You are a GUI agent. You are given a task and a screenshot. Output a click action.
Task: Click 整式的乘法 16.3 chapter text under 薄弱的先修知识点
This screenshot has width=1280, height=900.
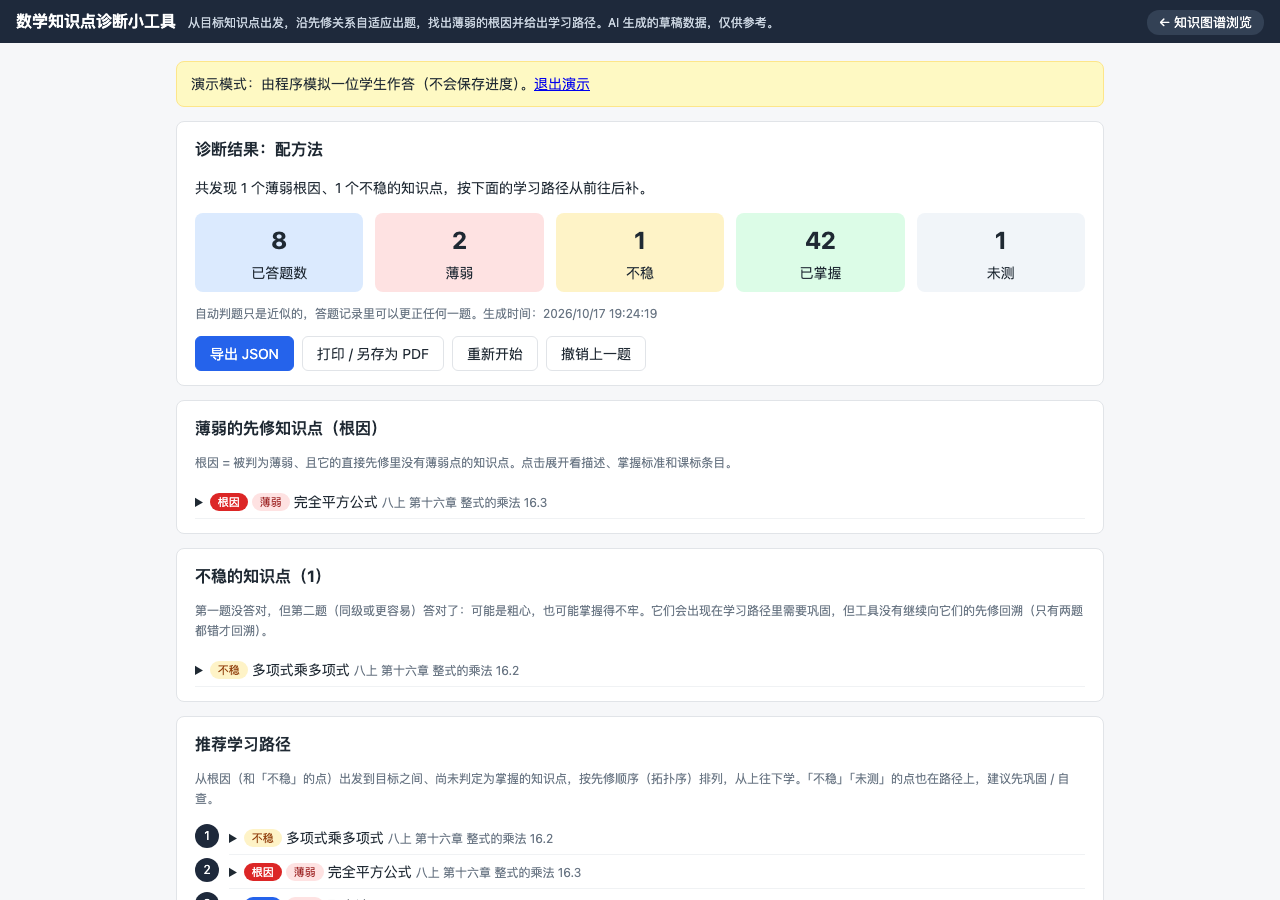click(x=504, y=502)
